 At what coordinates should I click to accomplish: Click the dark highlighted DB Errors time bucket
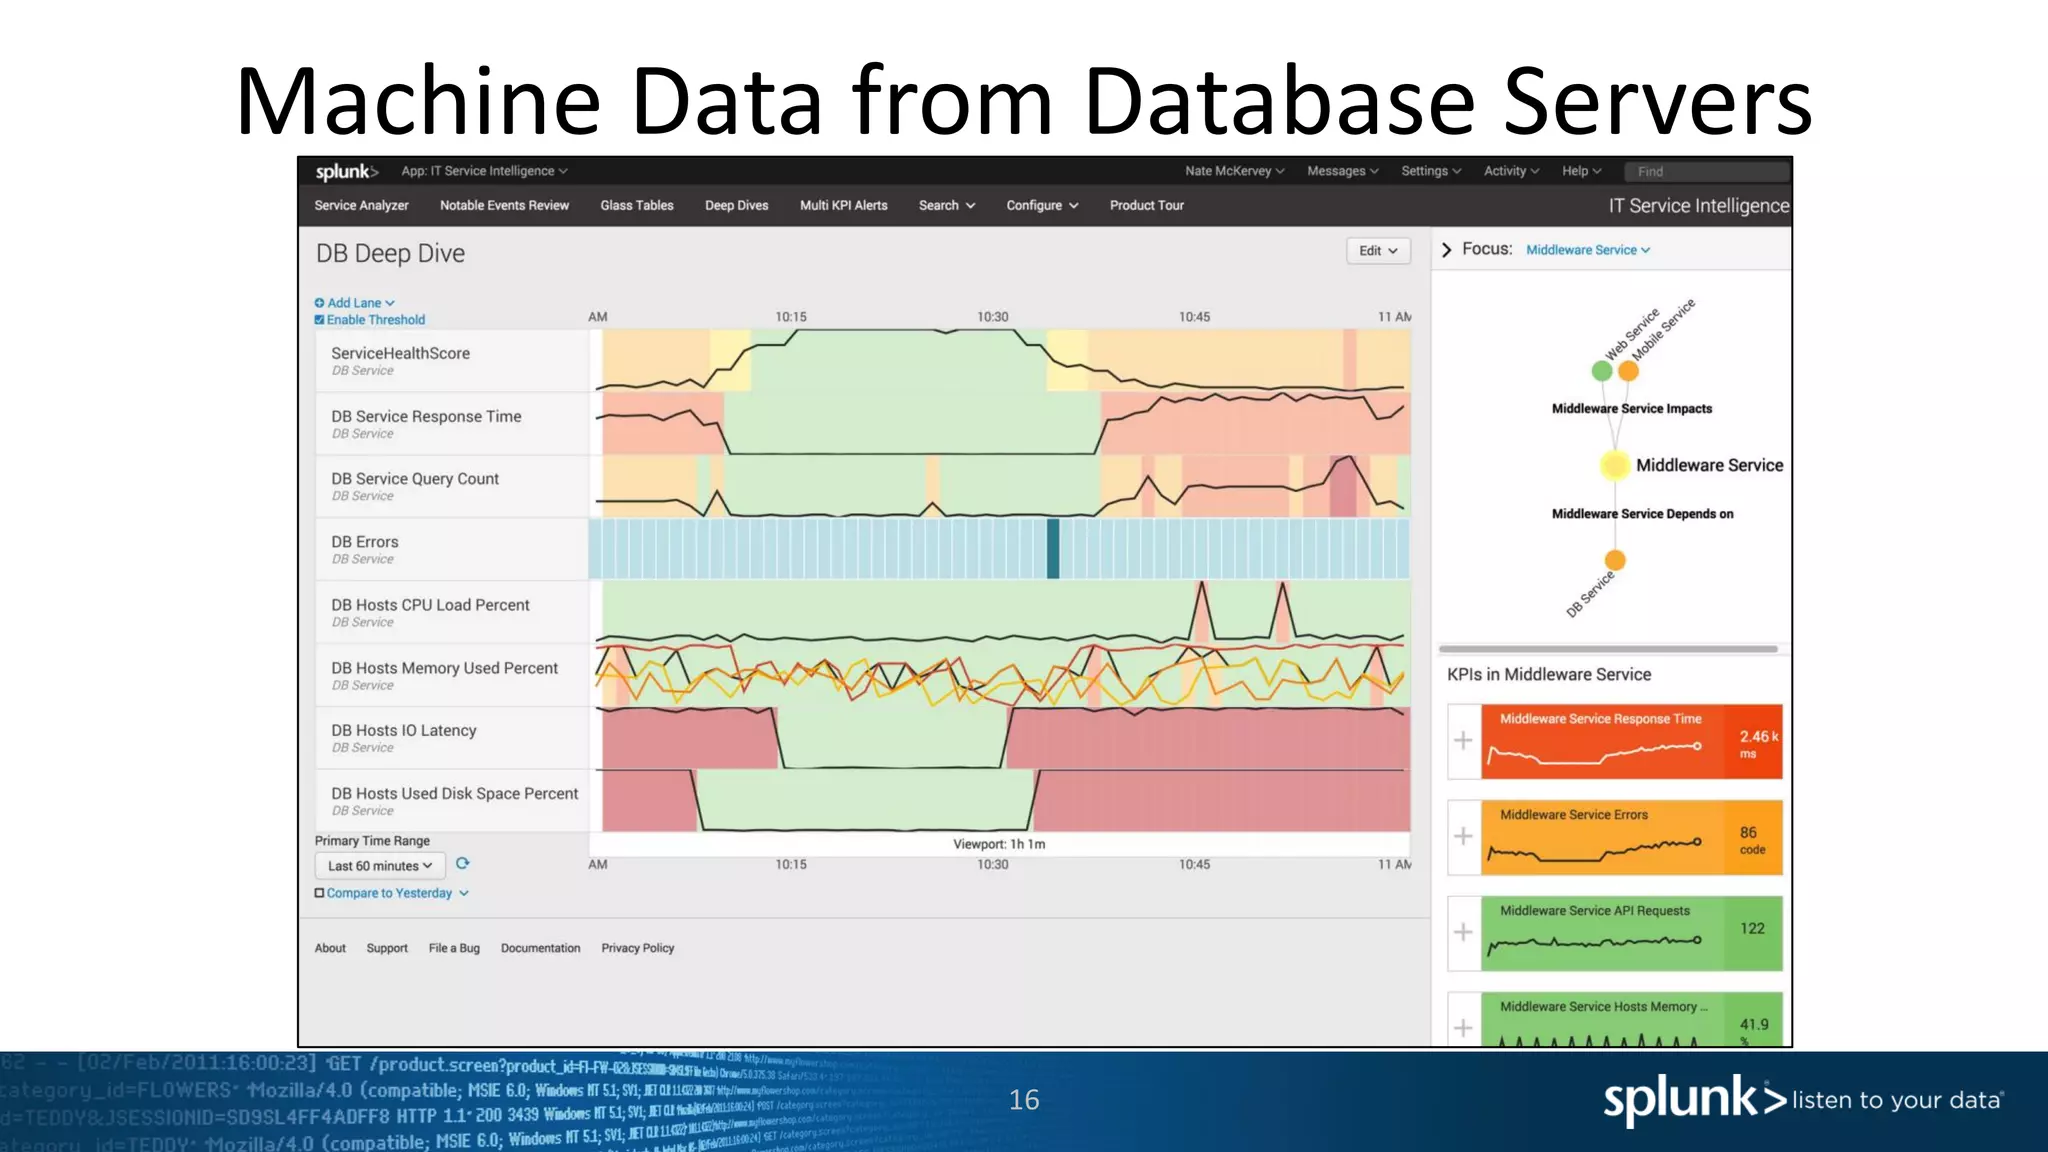coord(1053,549)
